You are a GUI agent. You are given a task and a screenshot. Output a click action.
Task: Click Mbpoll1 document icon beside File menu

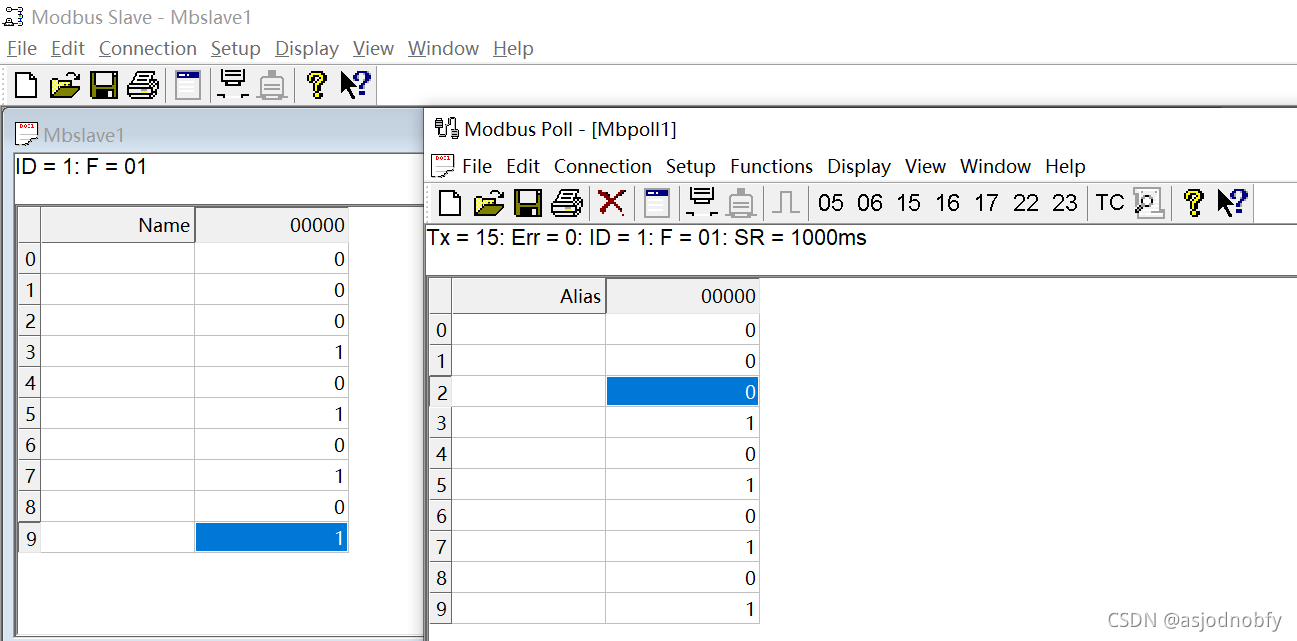pos(442,166)
